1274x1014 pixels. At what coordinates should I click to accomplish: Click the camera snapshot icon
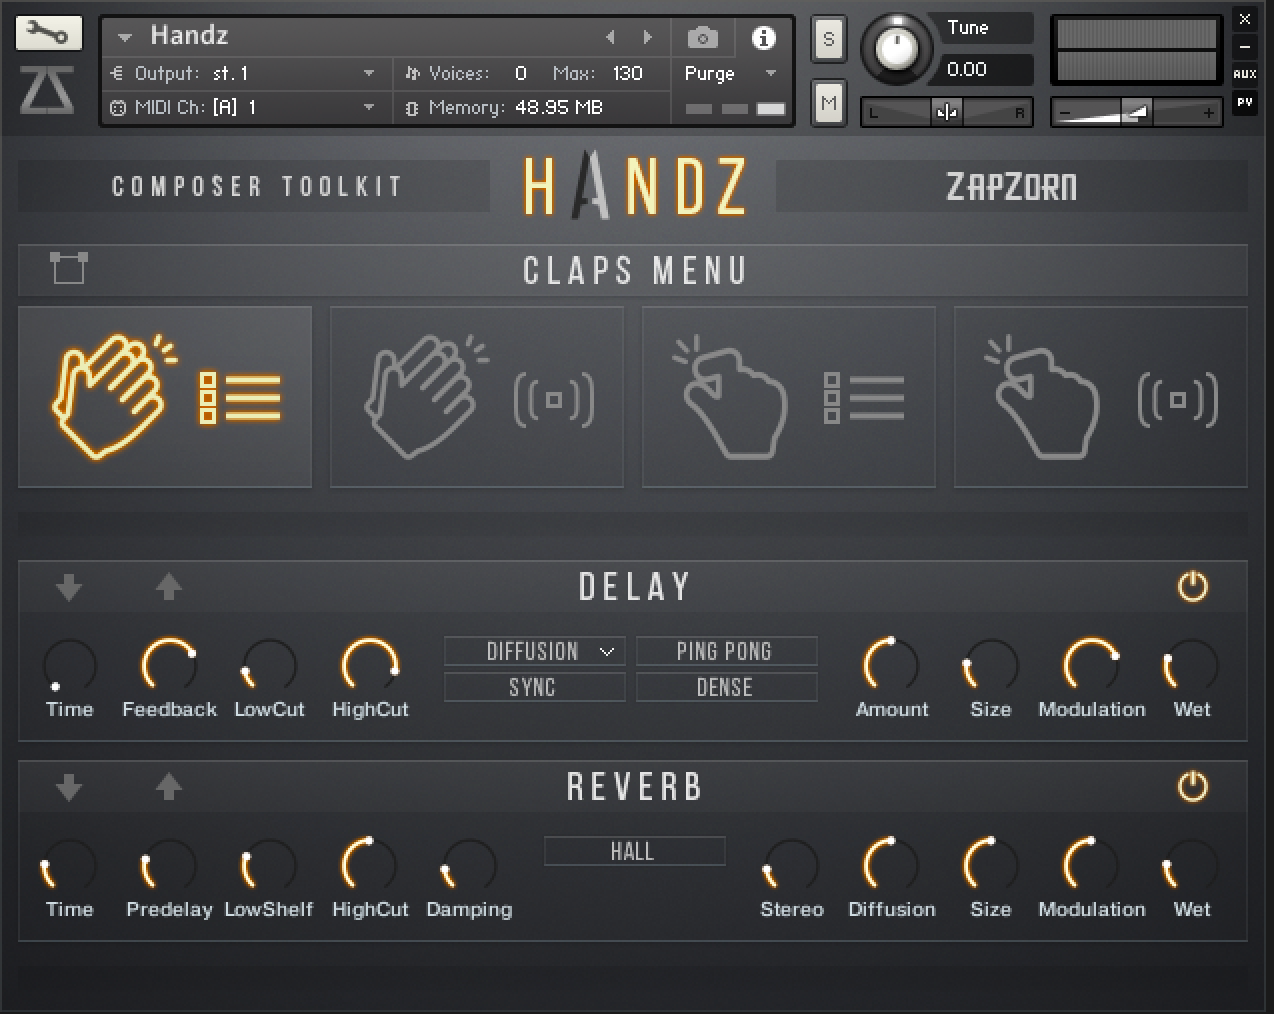click(x=702, y=38)
